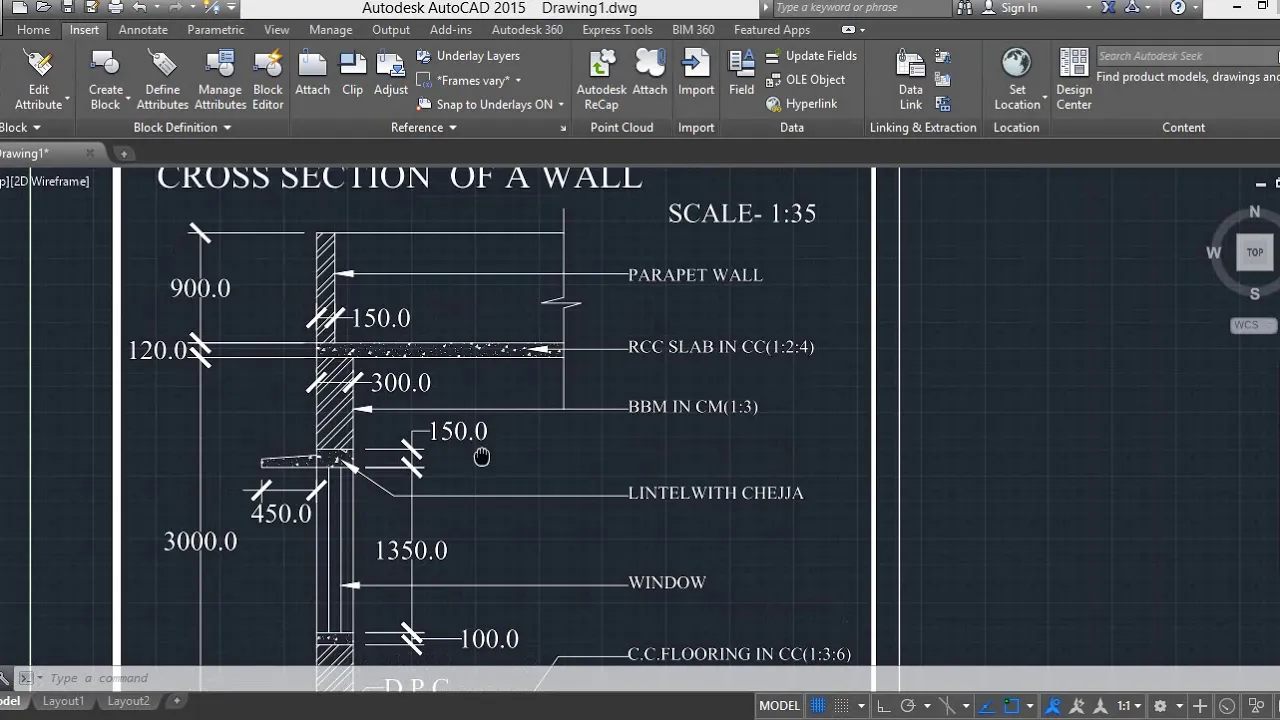Click the Create Block icon
1280x720 pixels.
point(105,65)
